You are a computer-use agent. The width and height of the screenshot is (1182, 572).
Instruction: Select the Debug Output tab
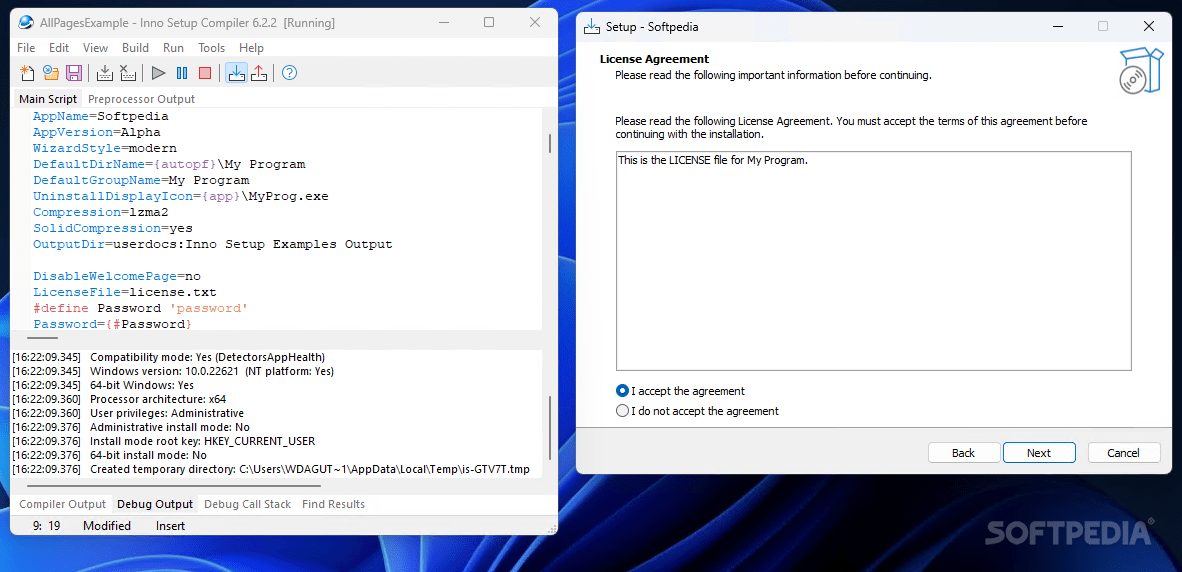point(155,504)
